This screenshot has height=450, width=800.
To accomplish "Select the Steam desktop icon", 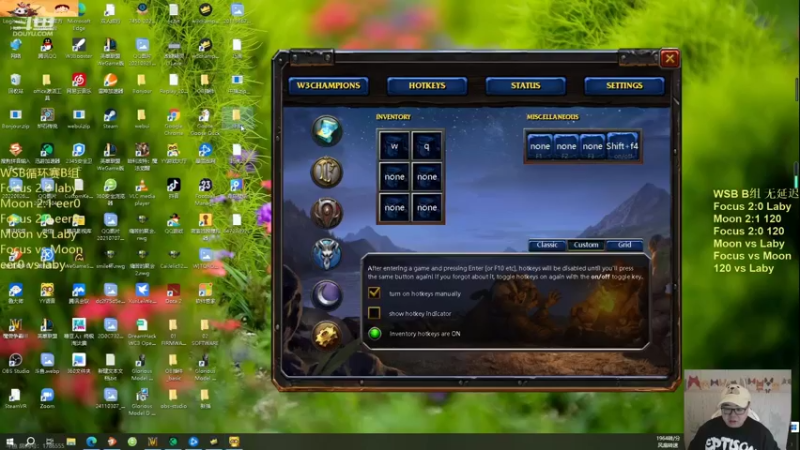I will 110,118.
